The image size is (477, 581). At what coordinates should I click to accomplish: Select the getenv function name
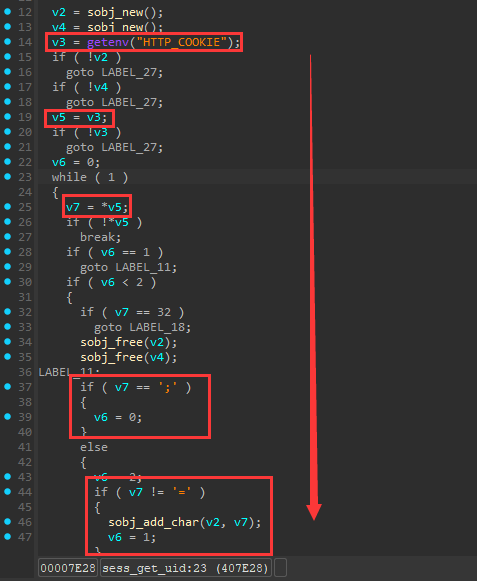tap(108, 42)
